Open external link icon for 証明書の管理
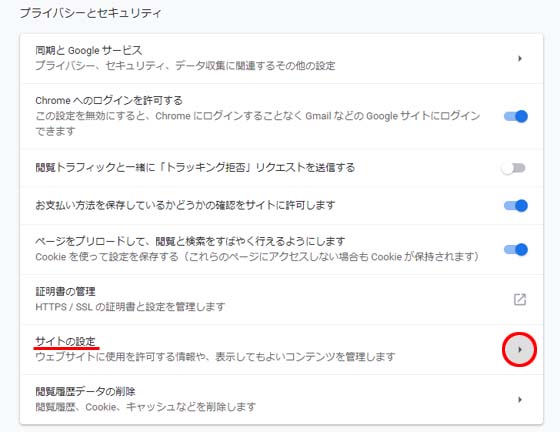Image resolution: width=560 pixels, height=432 pixels. [x=520, y=299]
